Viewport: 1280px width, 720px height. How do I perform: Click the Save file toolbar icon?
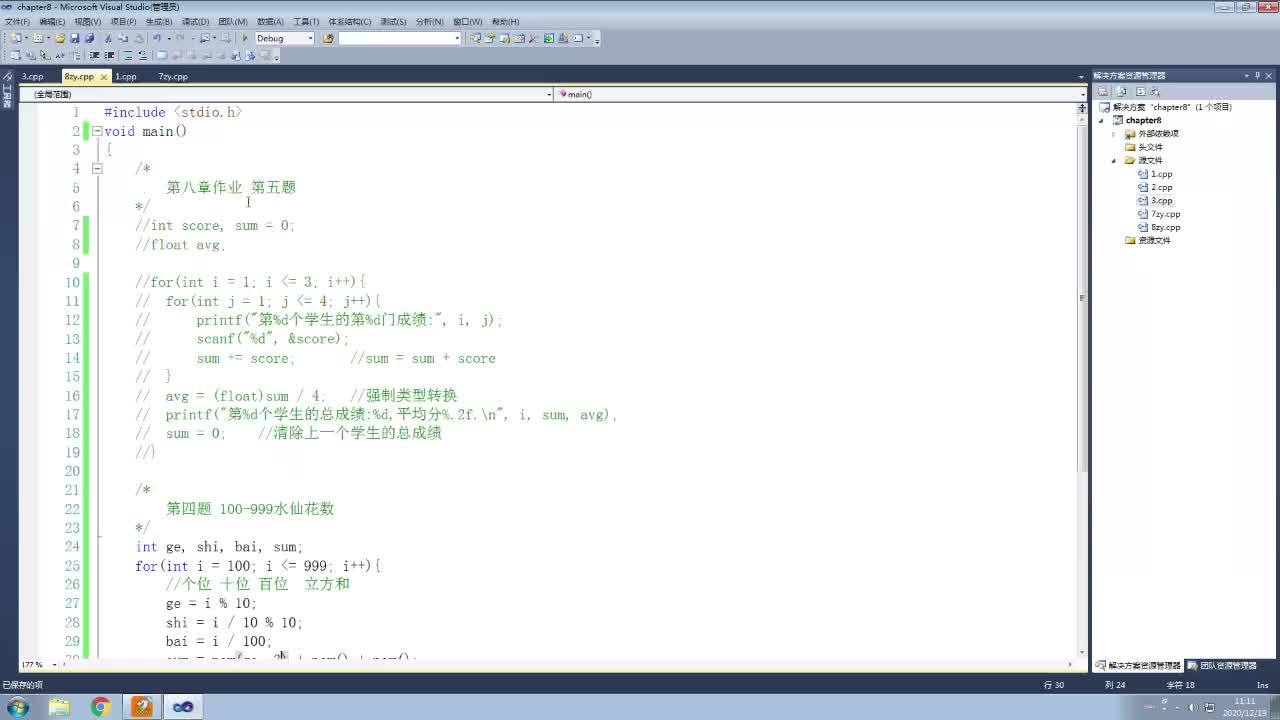pyautogui.click(x=74, y=38)
